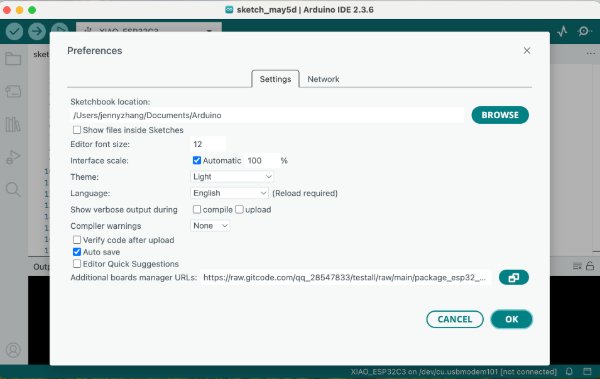Enable Show files inside Sketches checkbox
This screenshot has height=379, width=600.
click(77, 130)
